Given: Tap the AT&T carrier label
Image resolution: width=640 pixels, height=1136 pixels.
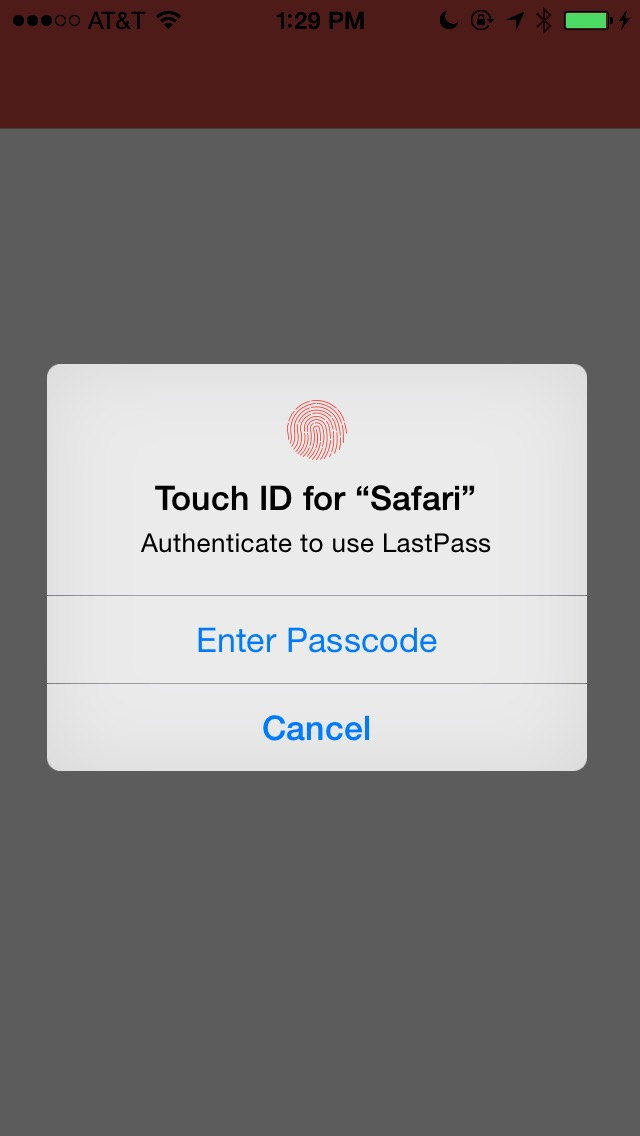Looking at the screenshot, I should 117,20.
